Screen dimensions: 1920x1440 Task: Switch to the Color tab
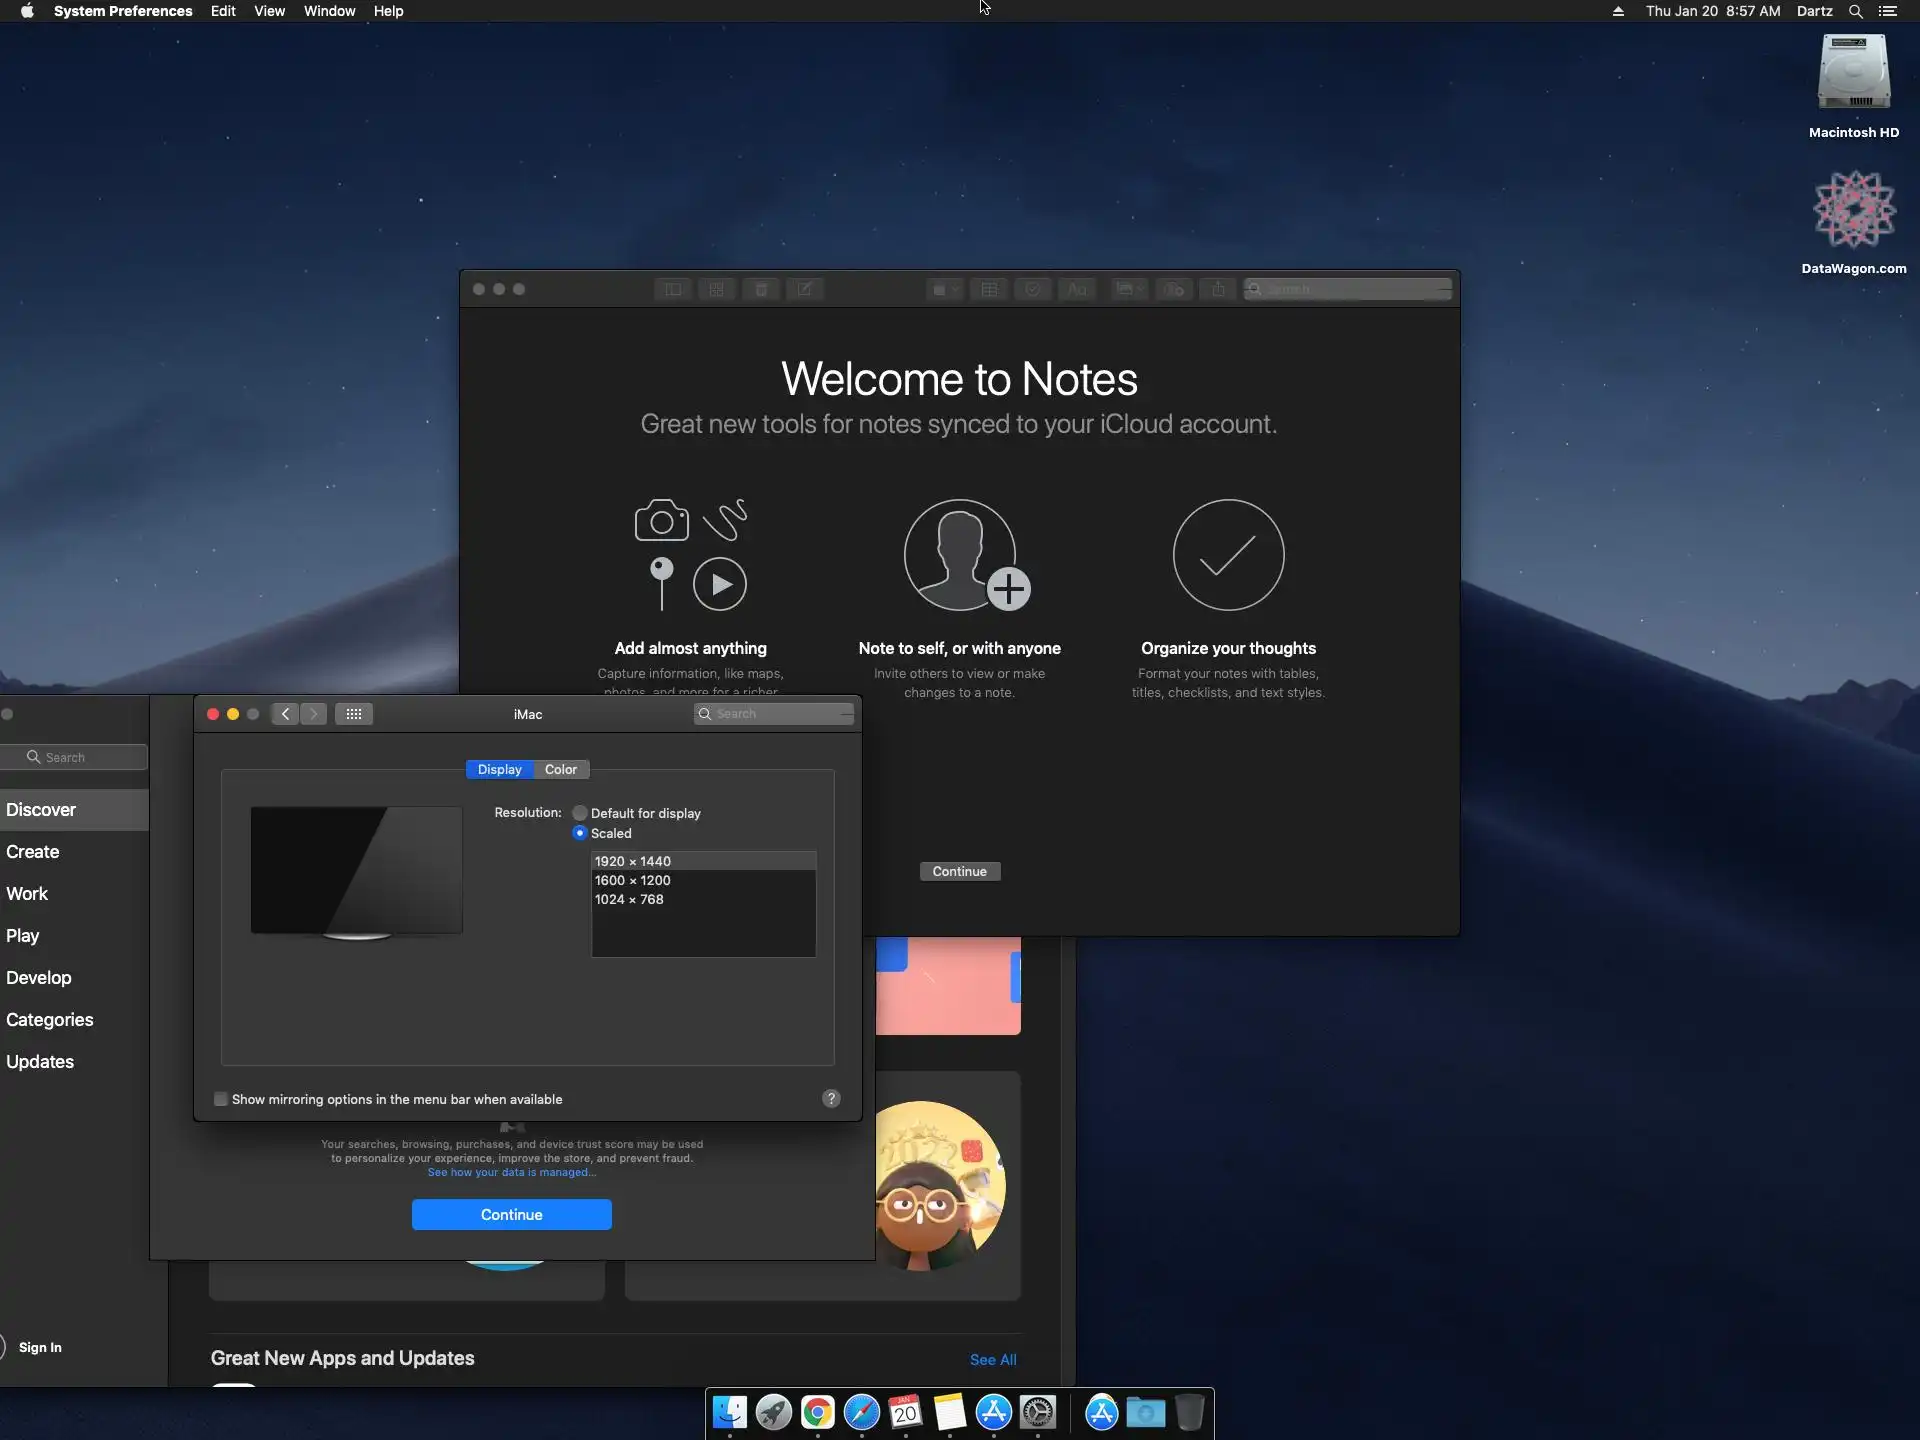pos(560,769)
